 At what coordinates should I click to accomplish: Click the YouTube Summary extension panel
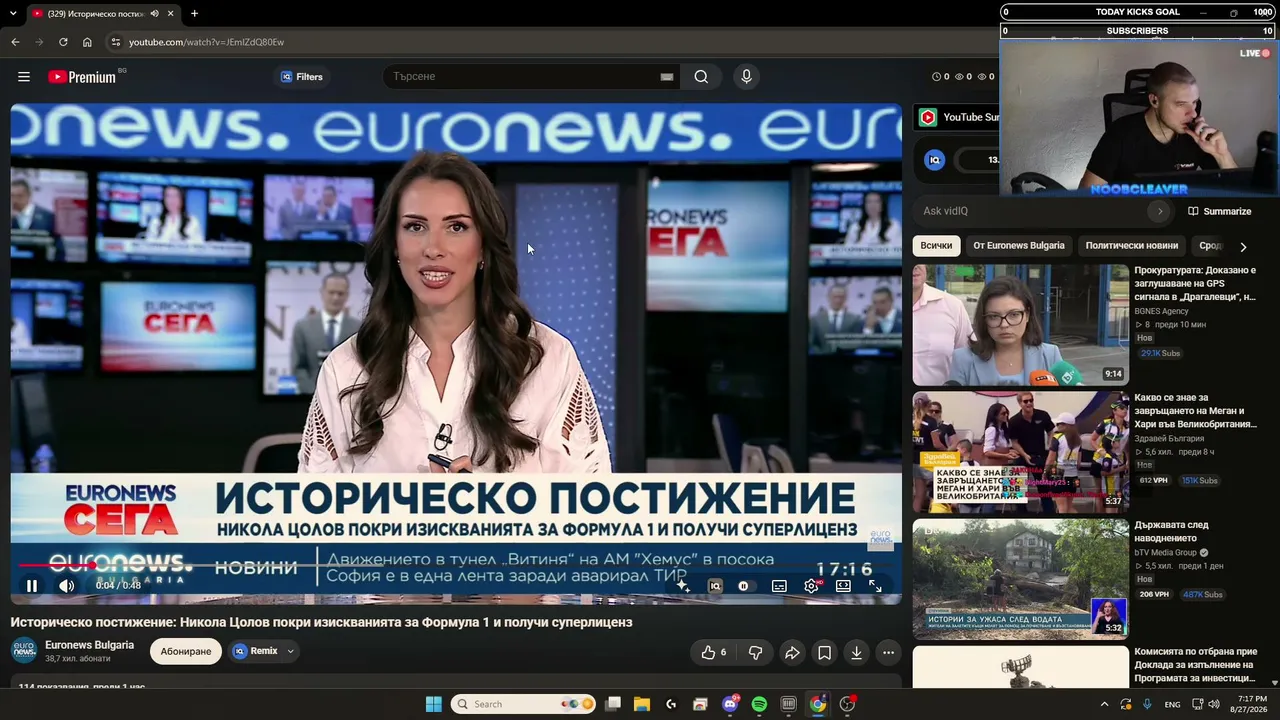tap(958, 117)
